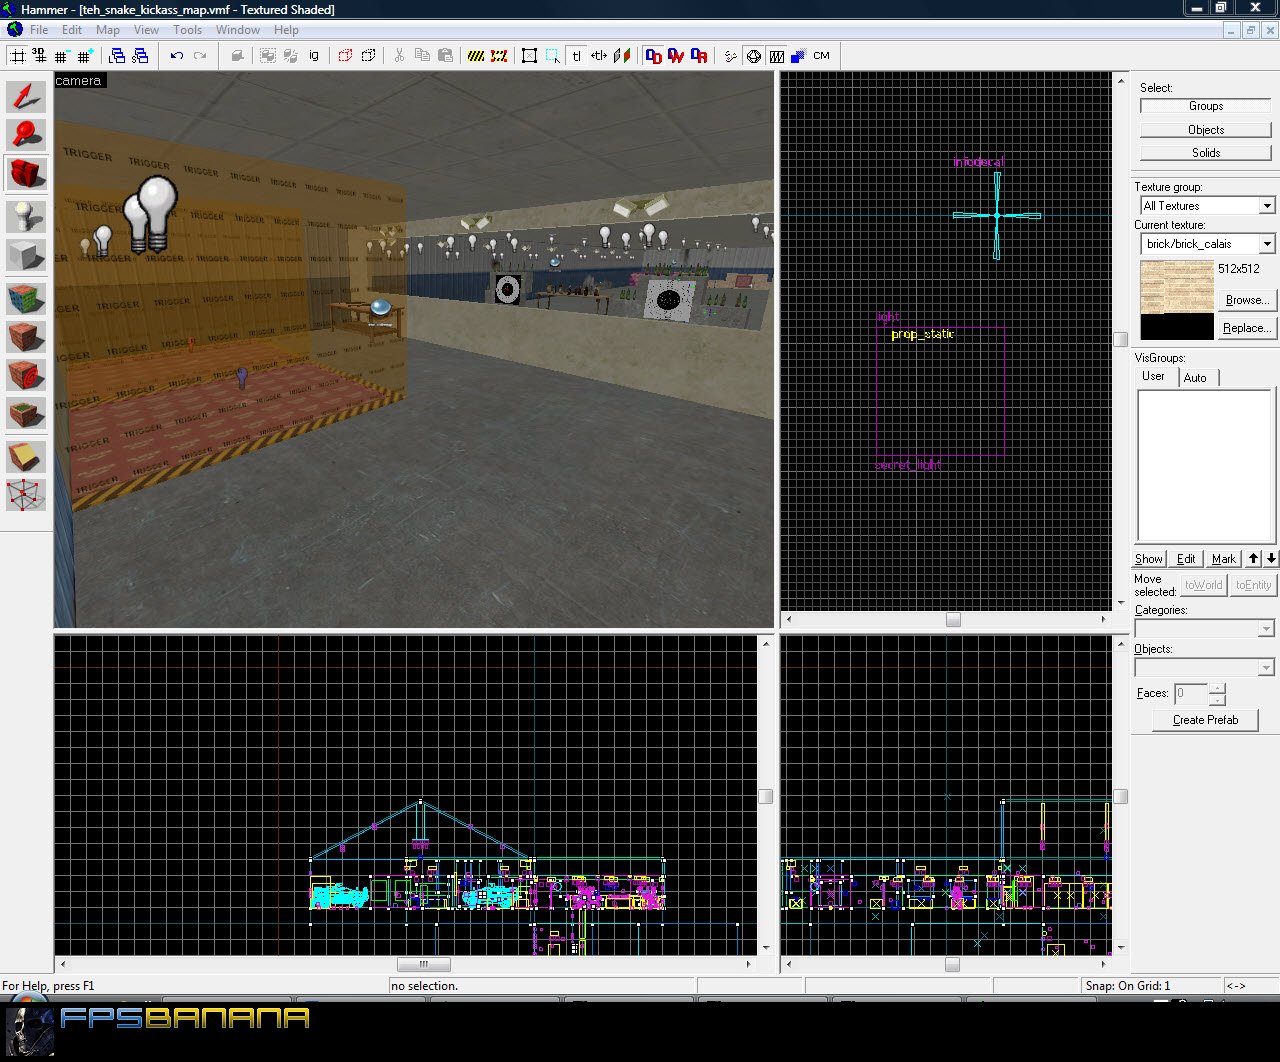Viewport: 1280px width, 1062px height.
Task: Select the Clipping tool
Action: [x=26, y=456]
